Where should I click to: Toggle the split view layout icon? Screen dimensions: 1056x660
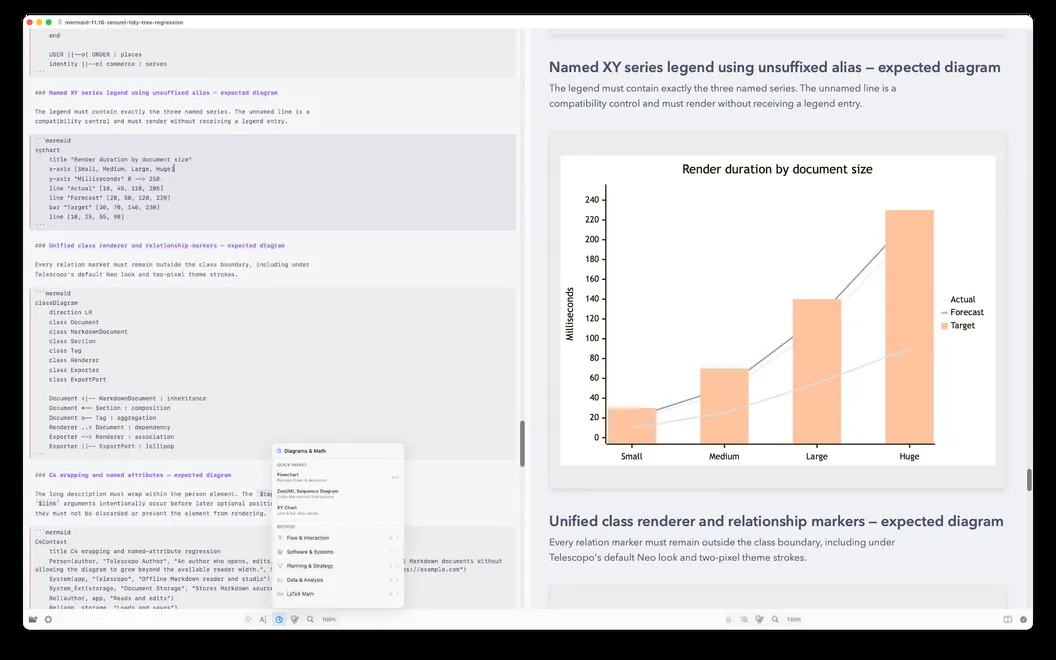point(1008,620)
